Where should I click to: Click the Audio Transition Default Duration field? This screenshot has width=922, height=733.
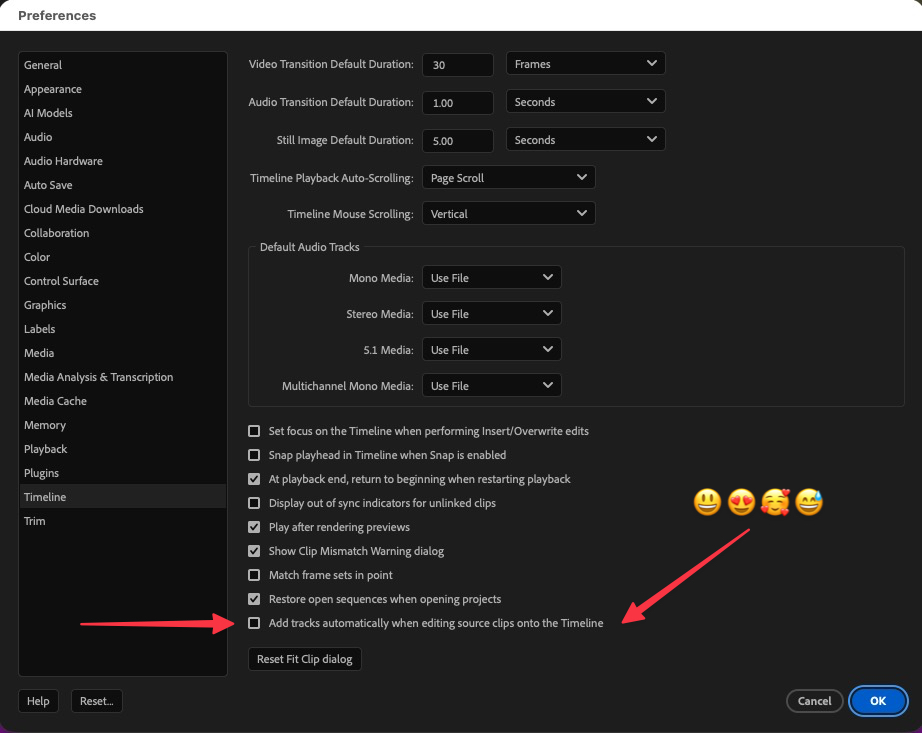[457, 103]
